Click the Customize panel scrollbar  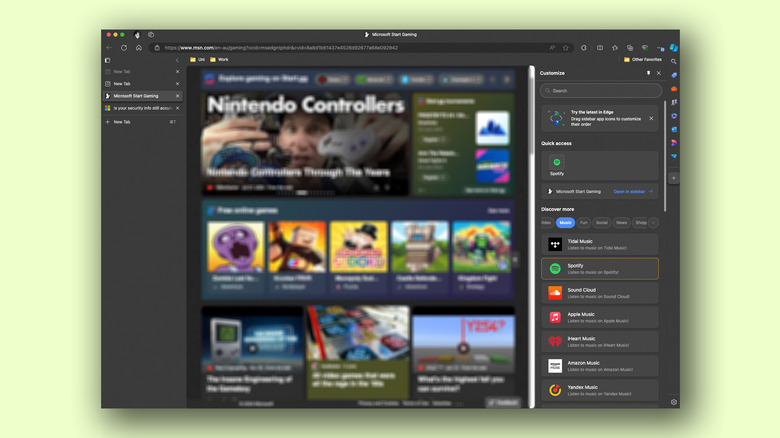pos(665,156)
